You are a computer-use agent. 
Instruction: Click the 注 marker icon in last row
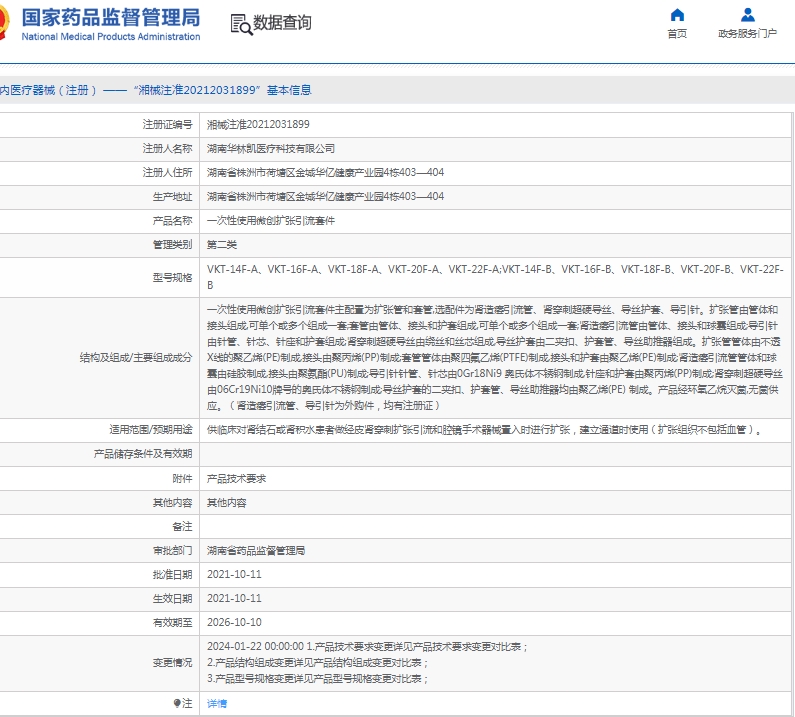tap(176, 703)
